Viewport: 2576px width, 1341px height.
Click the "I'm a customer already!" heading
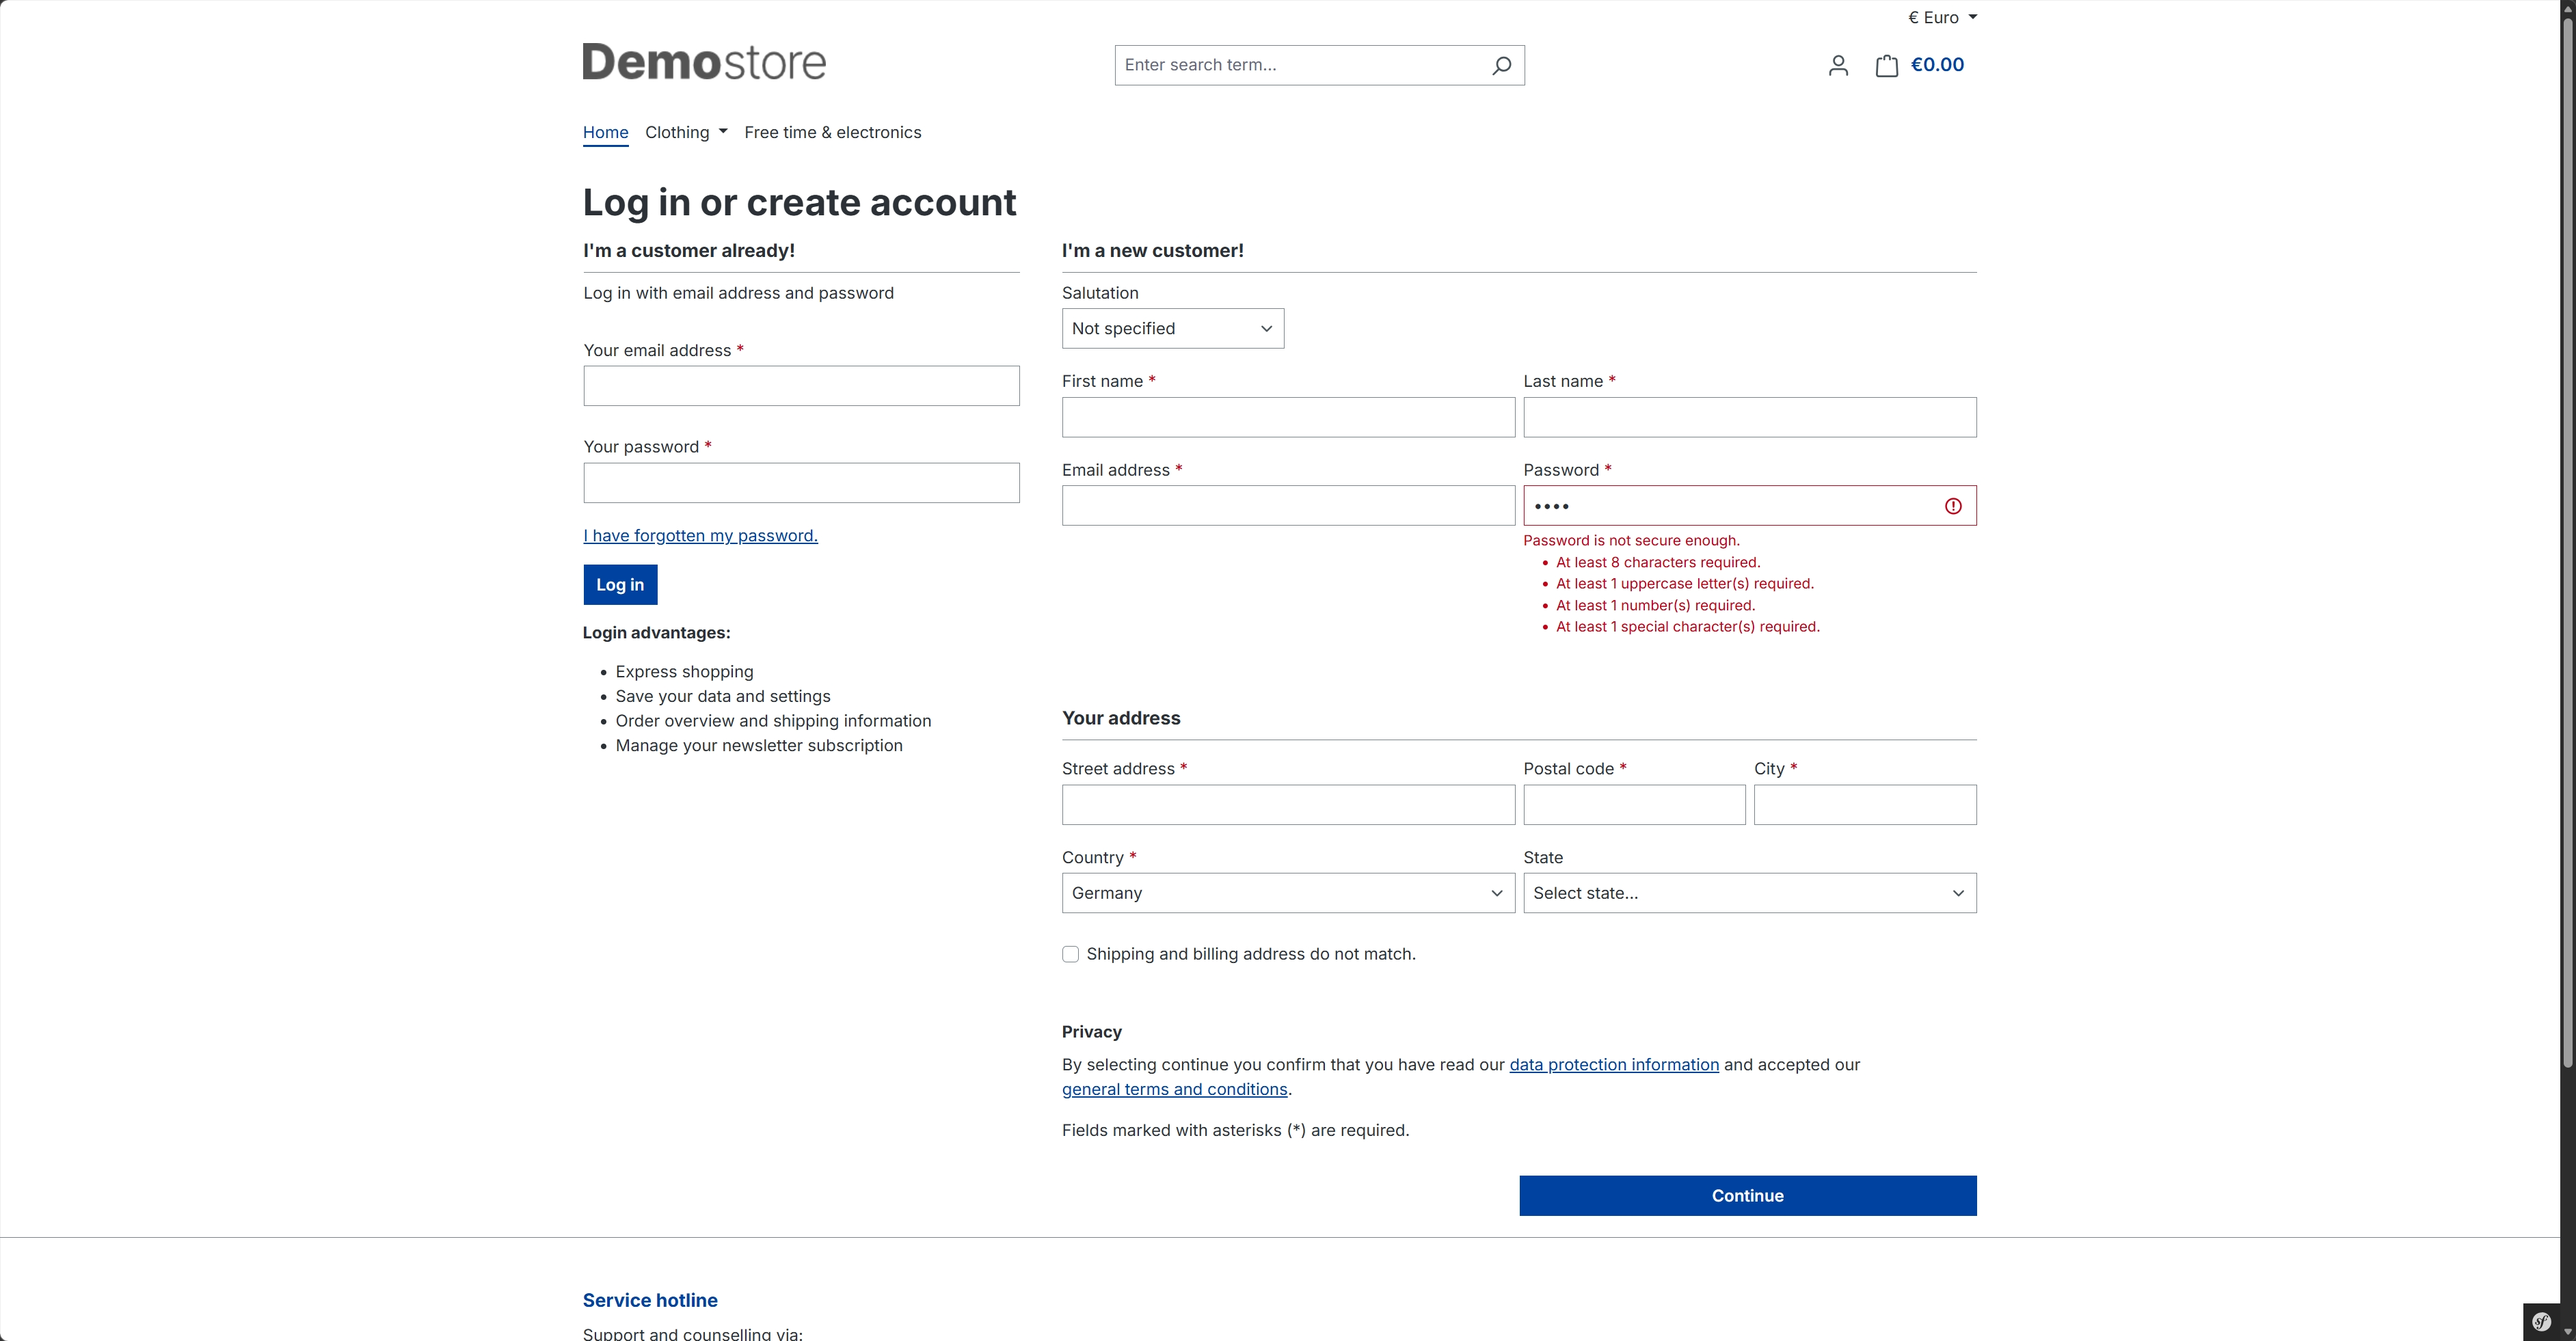(x=688, y=251)
